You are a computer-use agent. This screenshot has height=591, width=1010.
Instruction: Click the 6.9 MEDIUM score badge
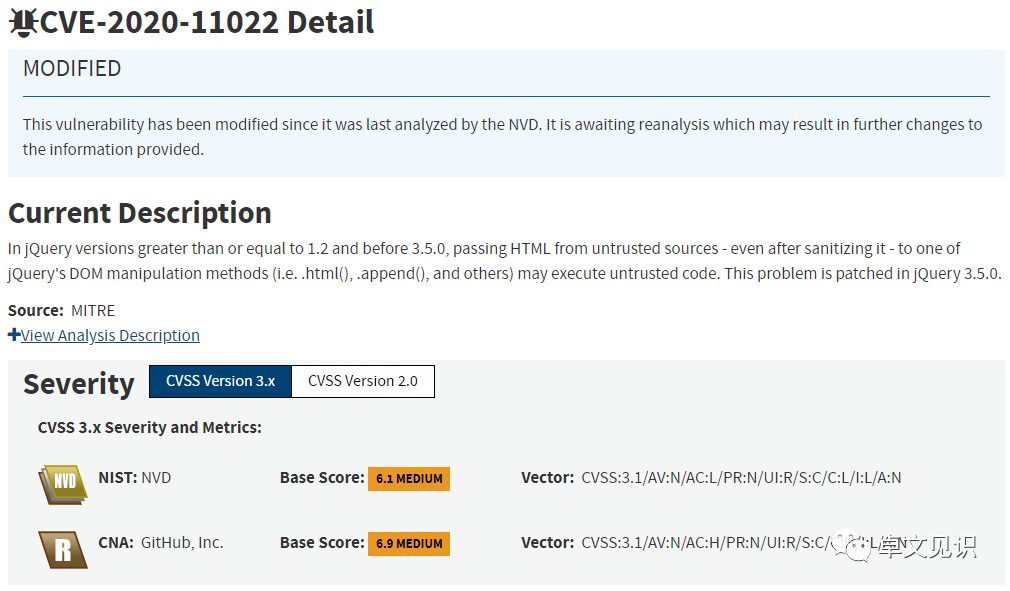[x=409, y=543]
